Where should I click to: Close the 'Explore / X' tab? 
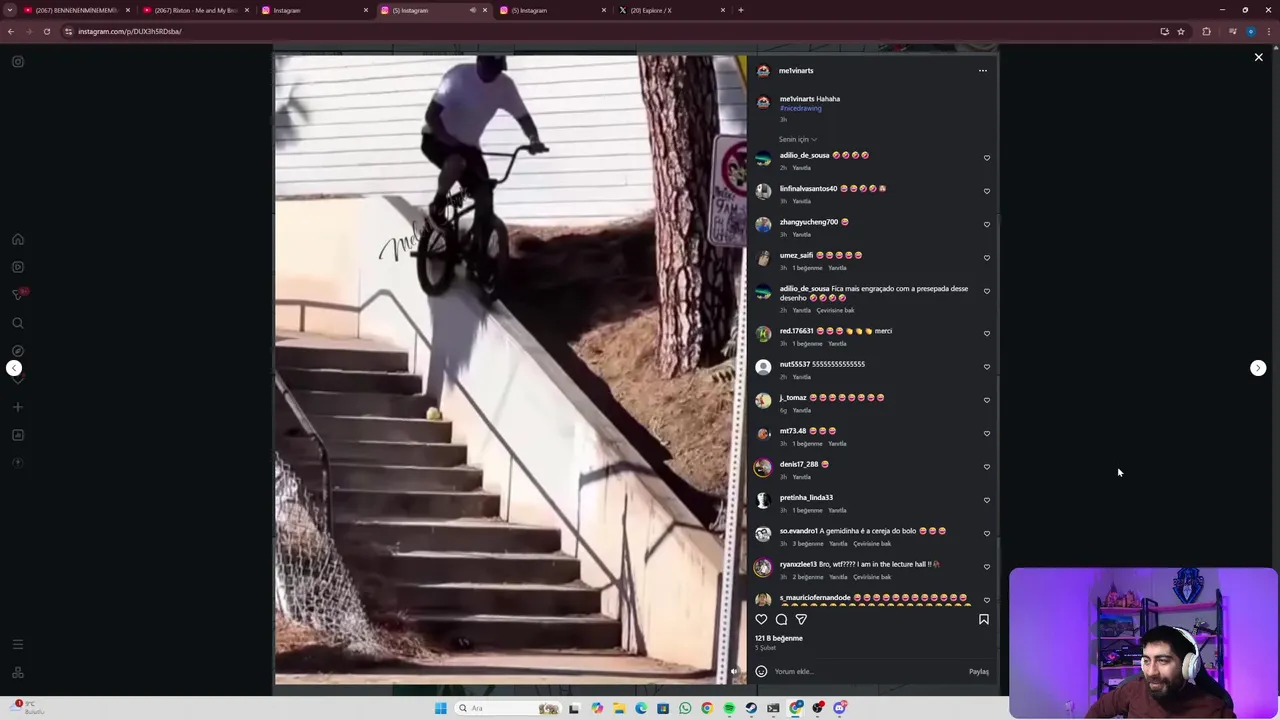[x=723, y=10]
